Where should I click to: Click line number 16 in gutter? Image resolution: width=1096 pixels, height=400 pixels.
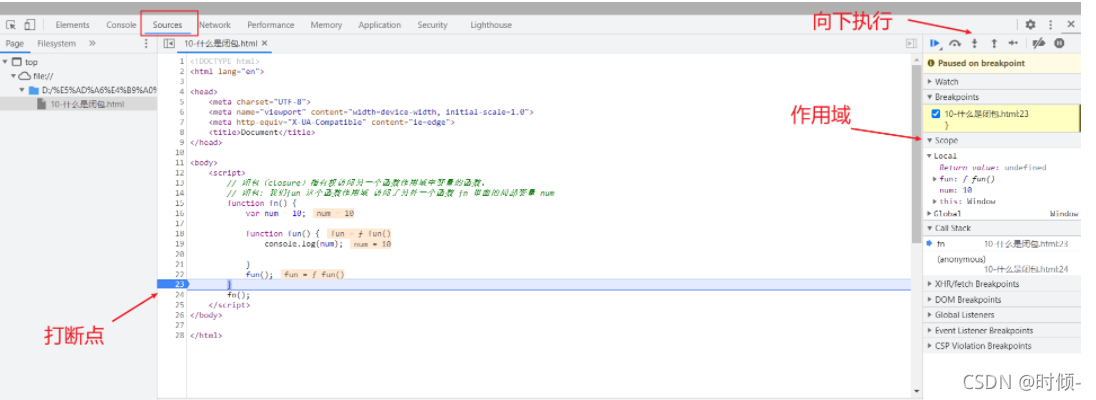click(x=180, y=213)
